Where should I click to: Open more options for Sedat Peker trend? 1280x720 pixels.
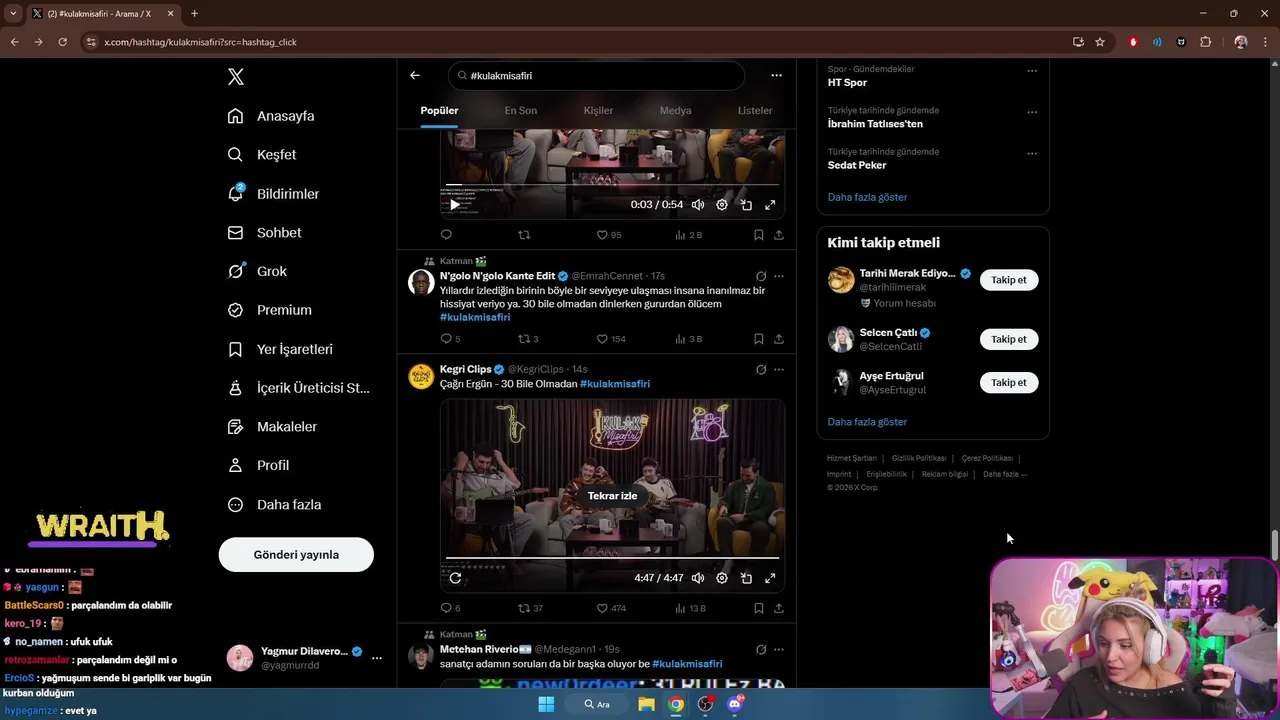(1032, 154)
